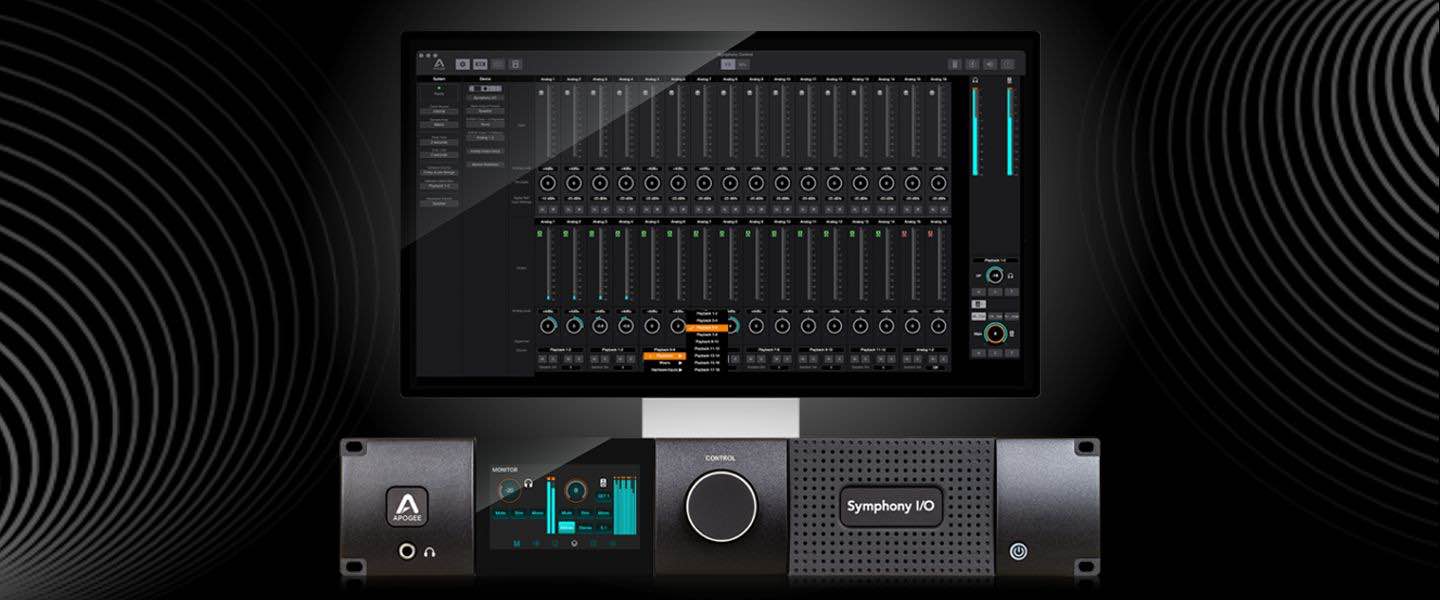Viewport: 1440px width, 600px height.
Task: Open the Analog 1-2 dropdown in the Device column
Action: coord(485,138)
